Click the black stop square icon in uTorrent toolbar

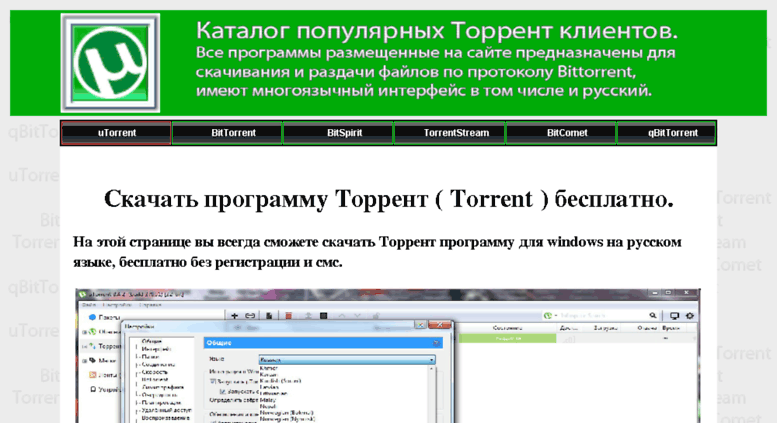coord(324,316)
